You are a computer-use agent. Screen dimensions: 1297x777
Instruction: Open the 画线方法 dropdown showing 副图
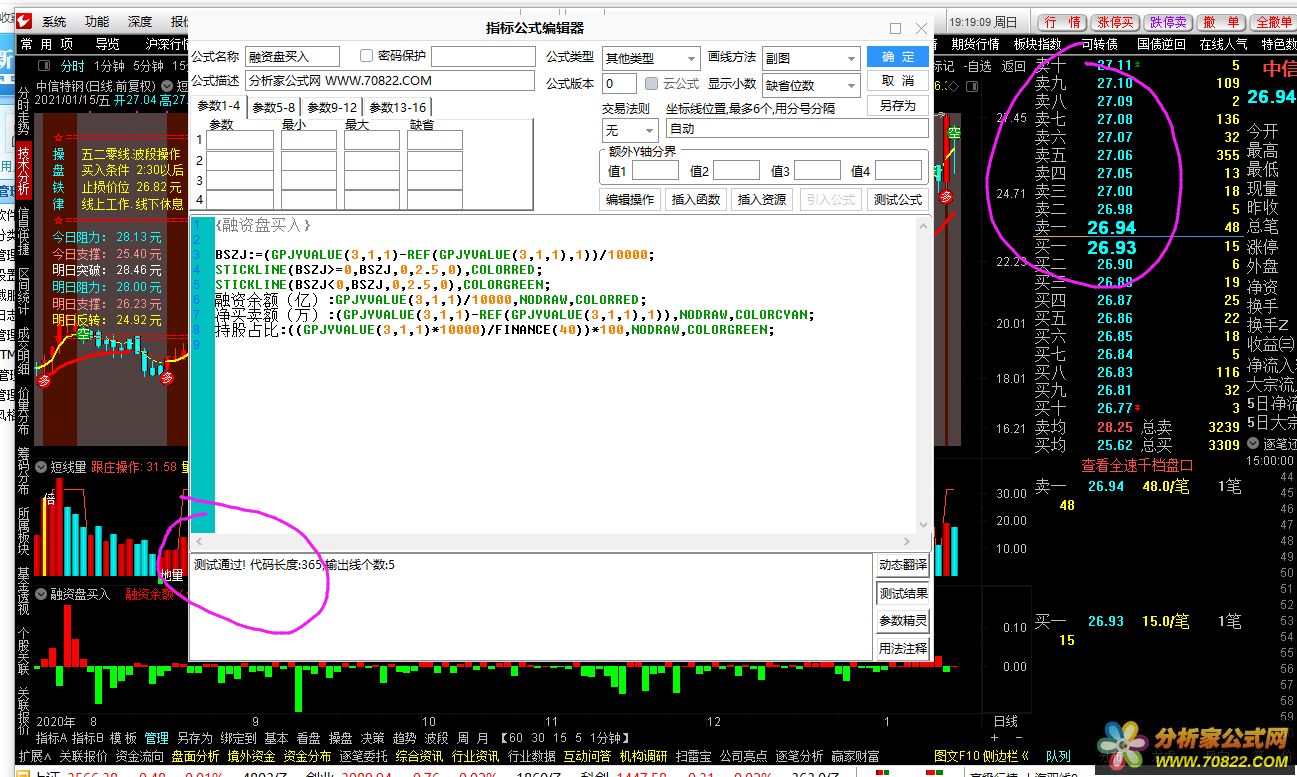(x=810, y=59)
